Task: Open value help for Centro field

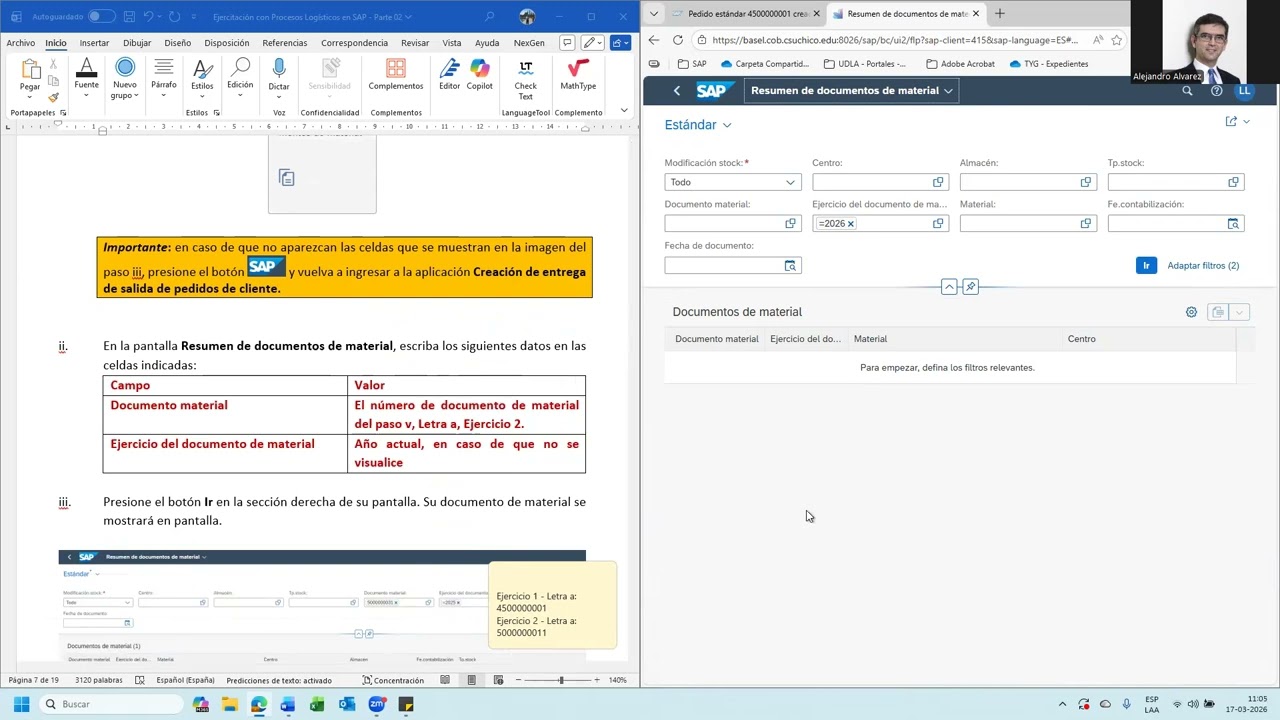Action: [x=938, y=182]
